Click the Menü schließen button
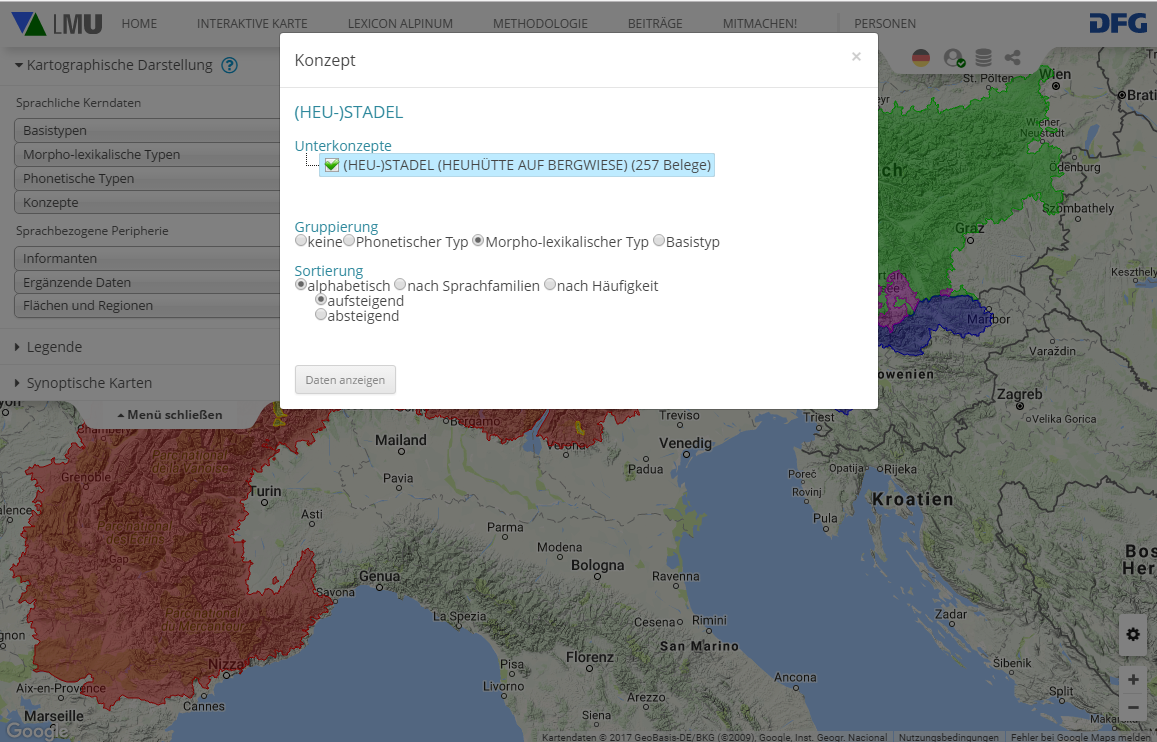Viewport: 1157px width, 742px height. (170, 415)
